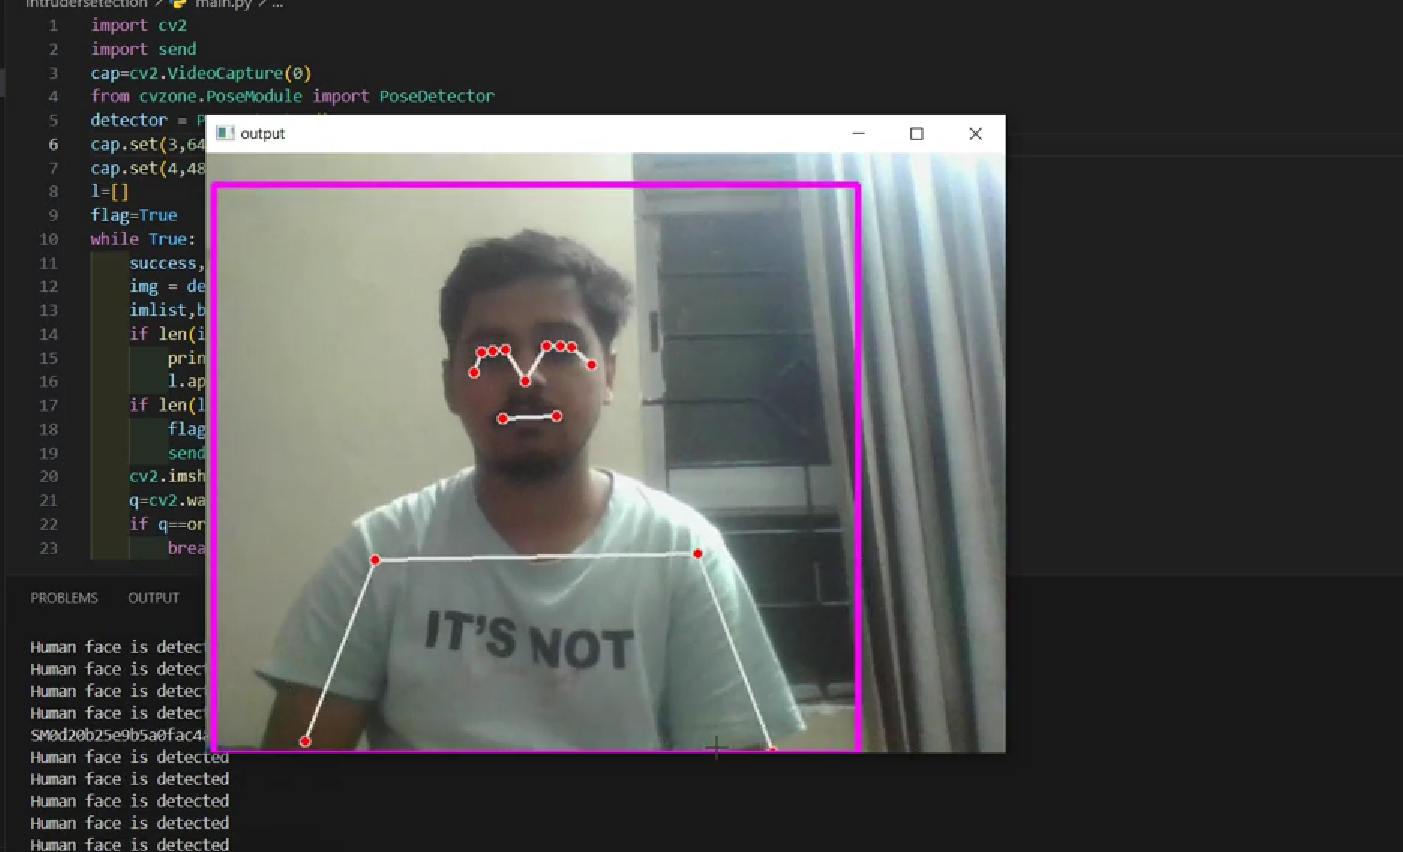Place cursor on 'import cv2' line
This screenshot has width=1403, height=852.
click(139, 25)
